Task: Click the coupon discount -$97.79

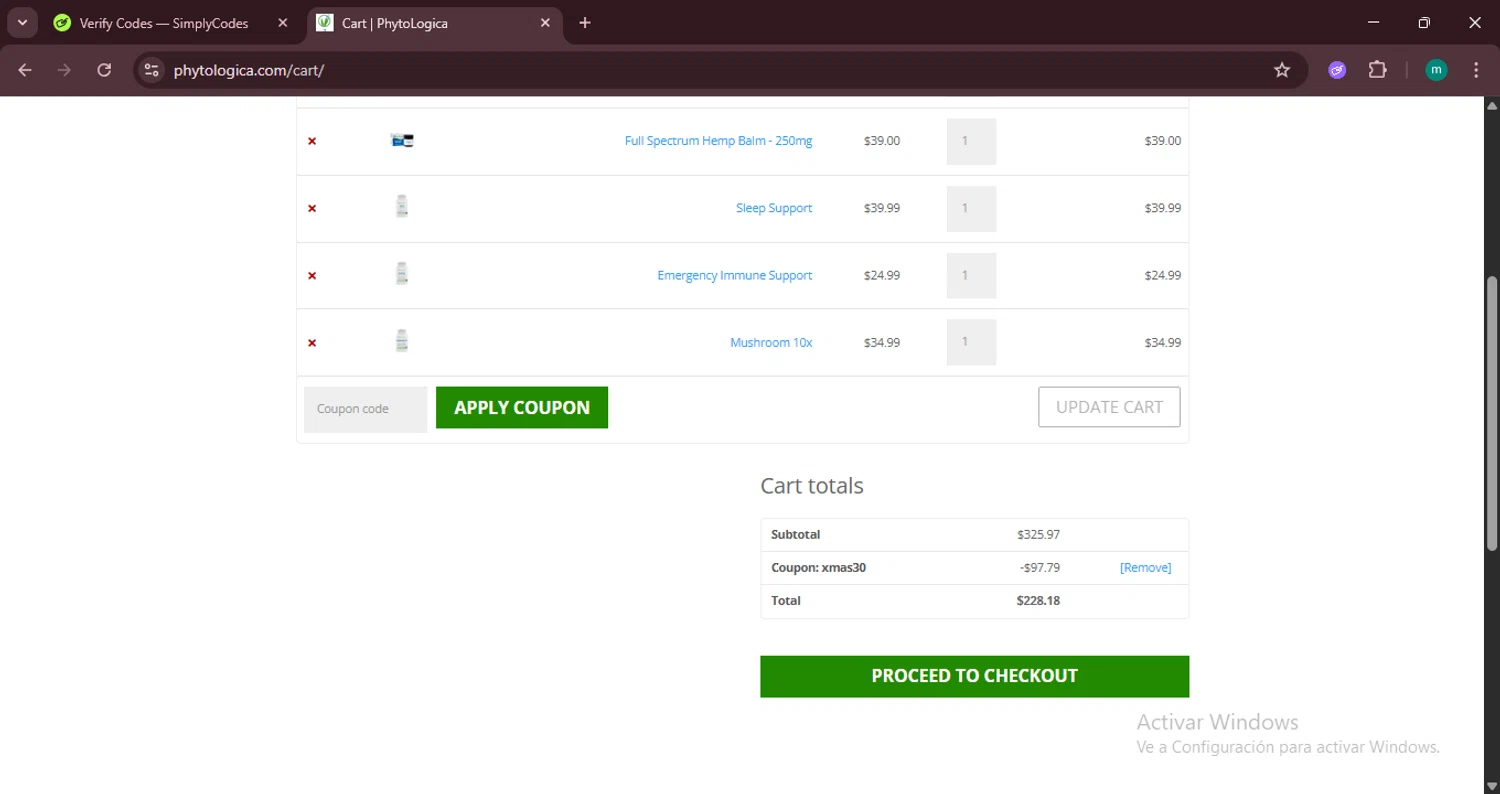Action: tap(1040, 568)
